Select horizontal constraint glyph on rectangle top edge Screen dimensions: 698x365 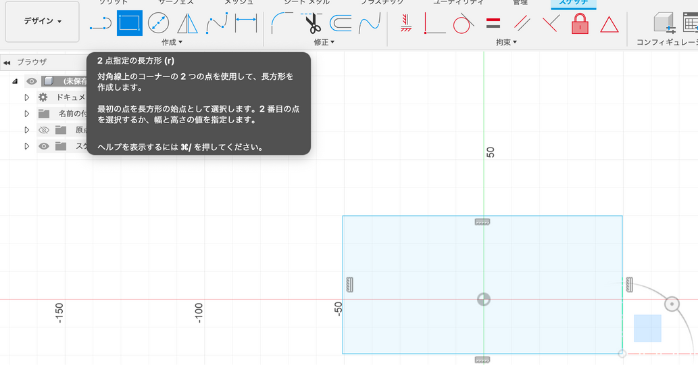(483, 222)
